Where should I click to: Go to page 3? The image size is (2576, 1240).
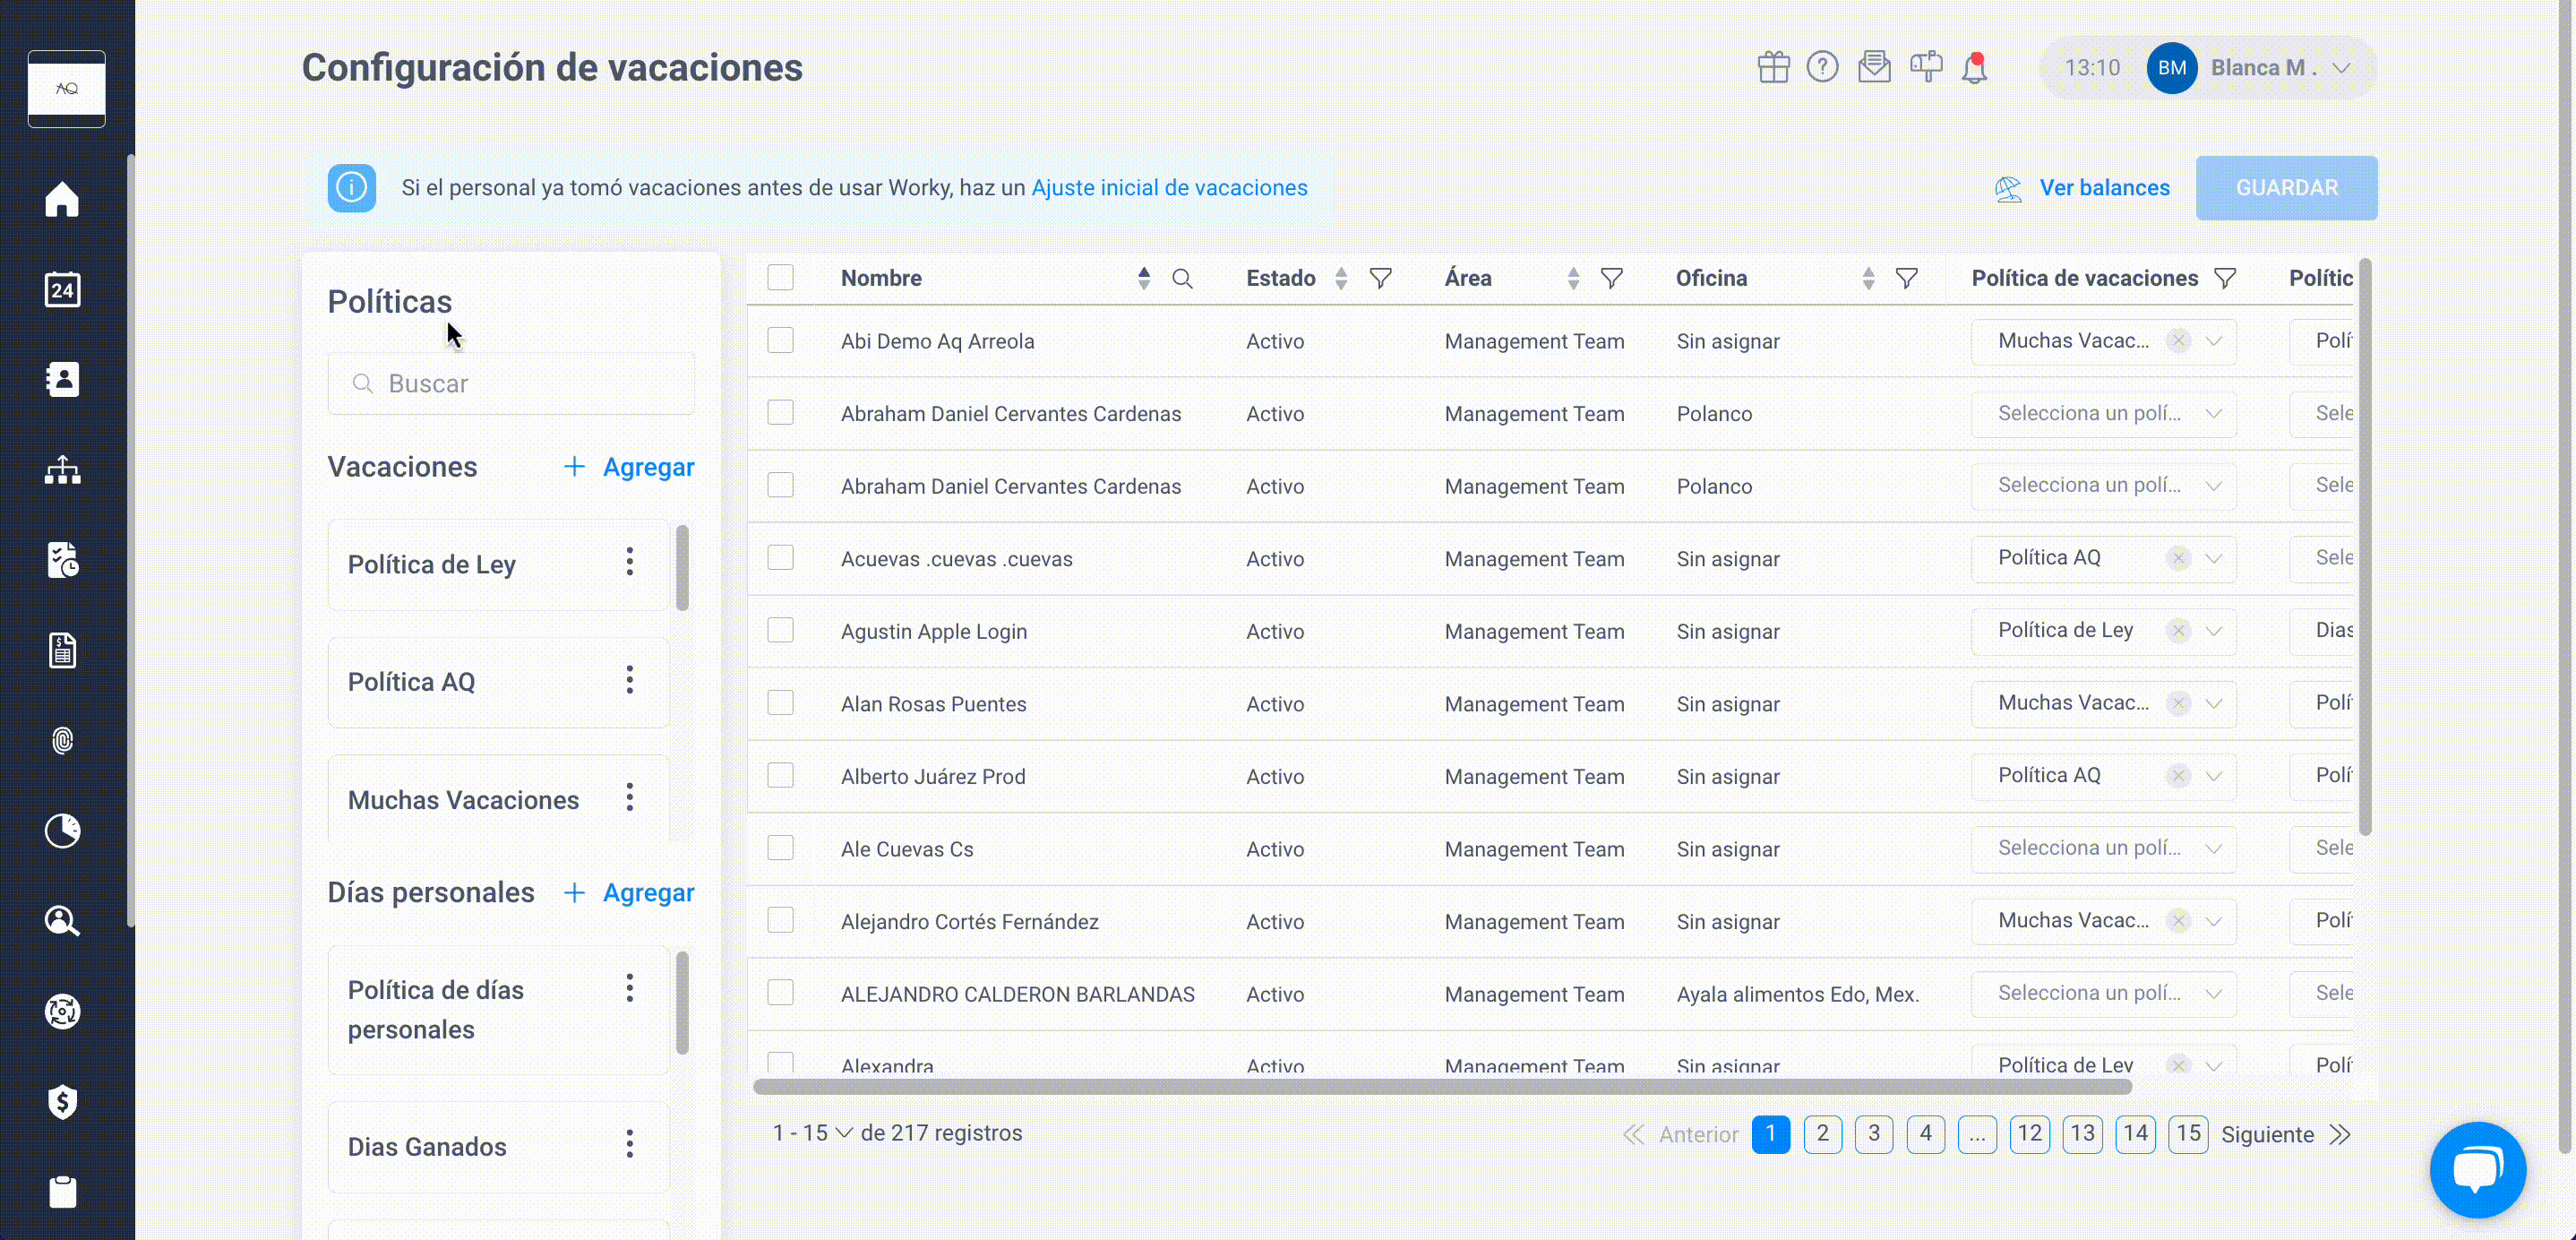pyautogui.click(x=1874, y=1134)
